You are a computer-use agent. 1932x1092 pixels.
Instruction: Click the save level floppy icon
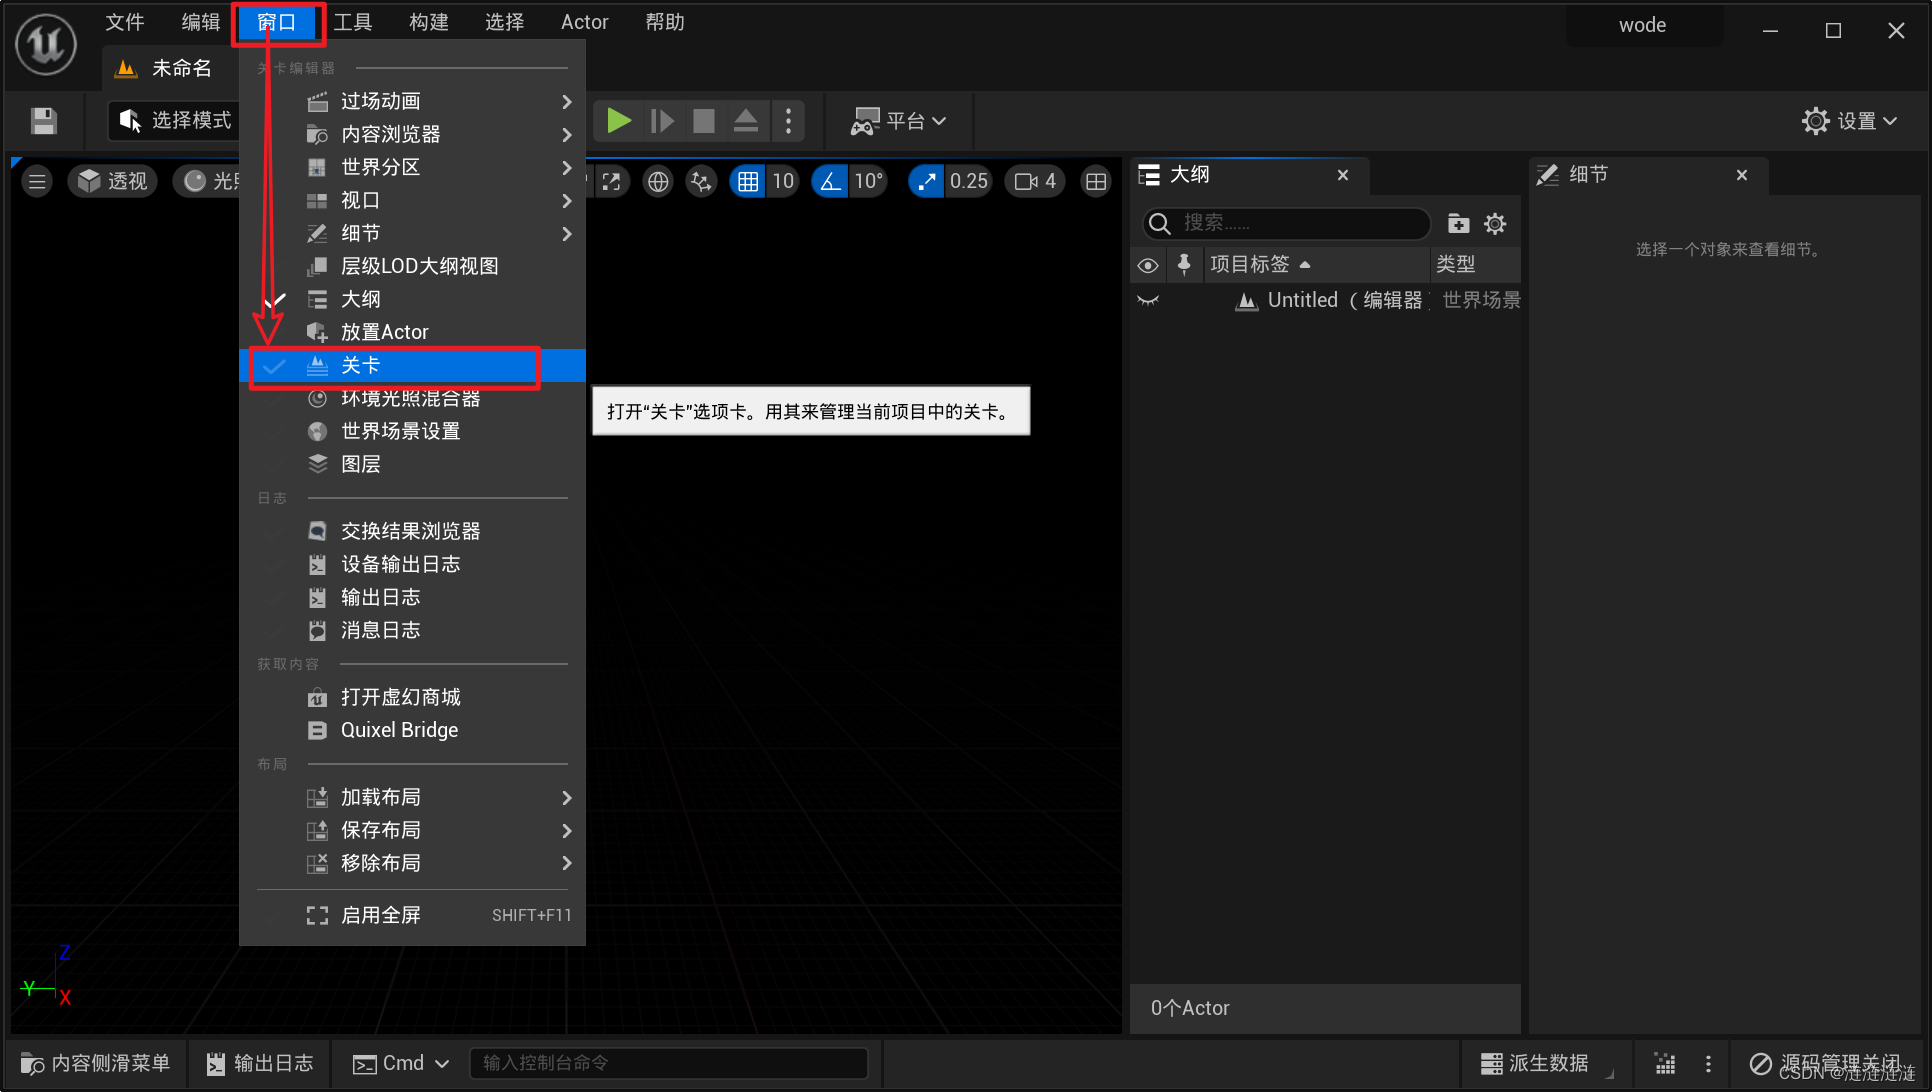tap(43, 121)
